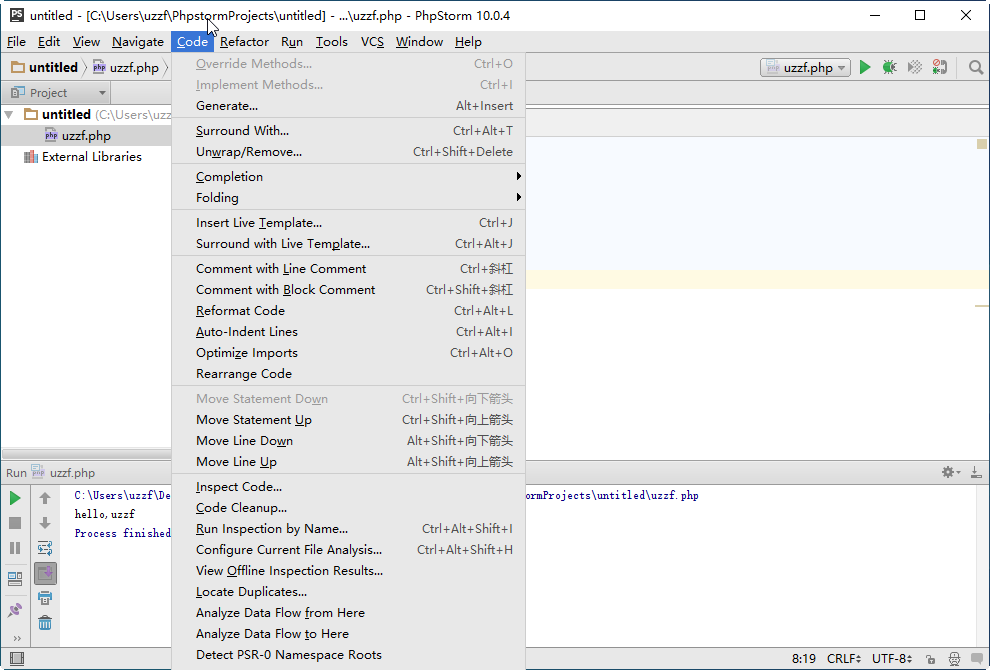
Task: Click the Up the Stack Trace arrow
Action: click(x=45, y=498)
